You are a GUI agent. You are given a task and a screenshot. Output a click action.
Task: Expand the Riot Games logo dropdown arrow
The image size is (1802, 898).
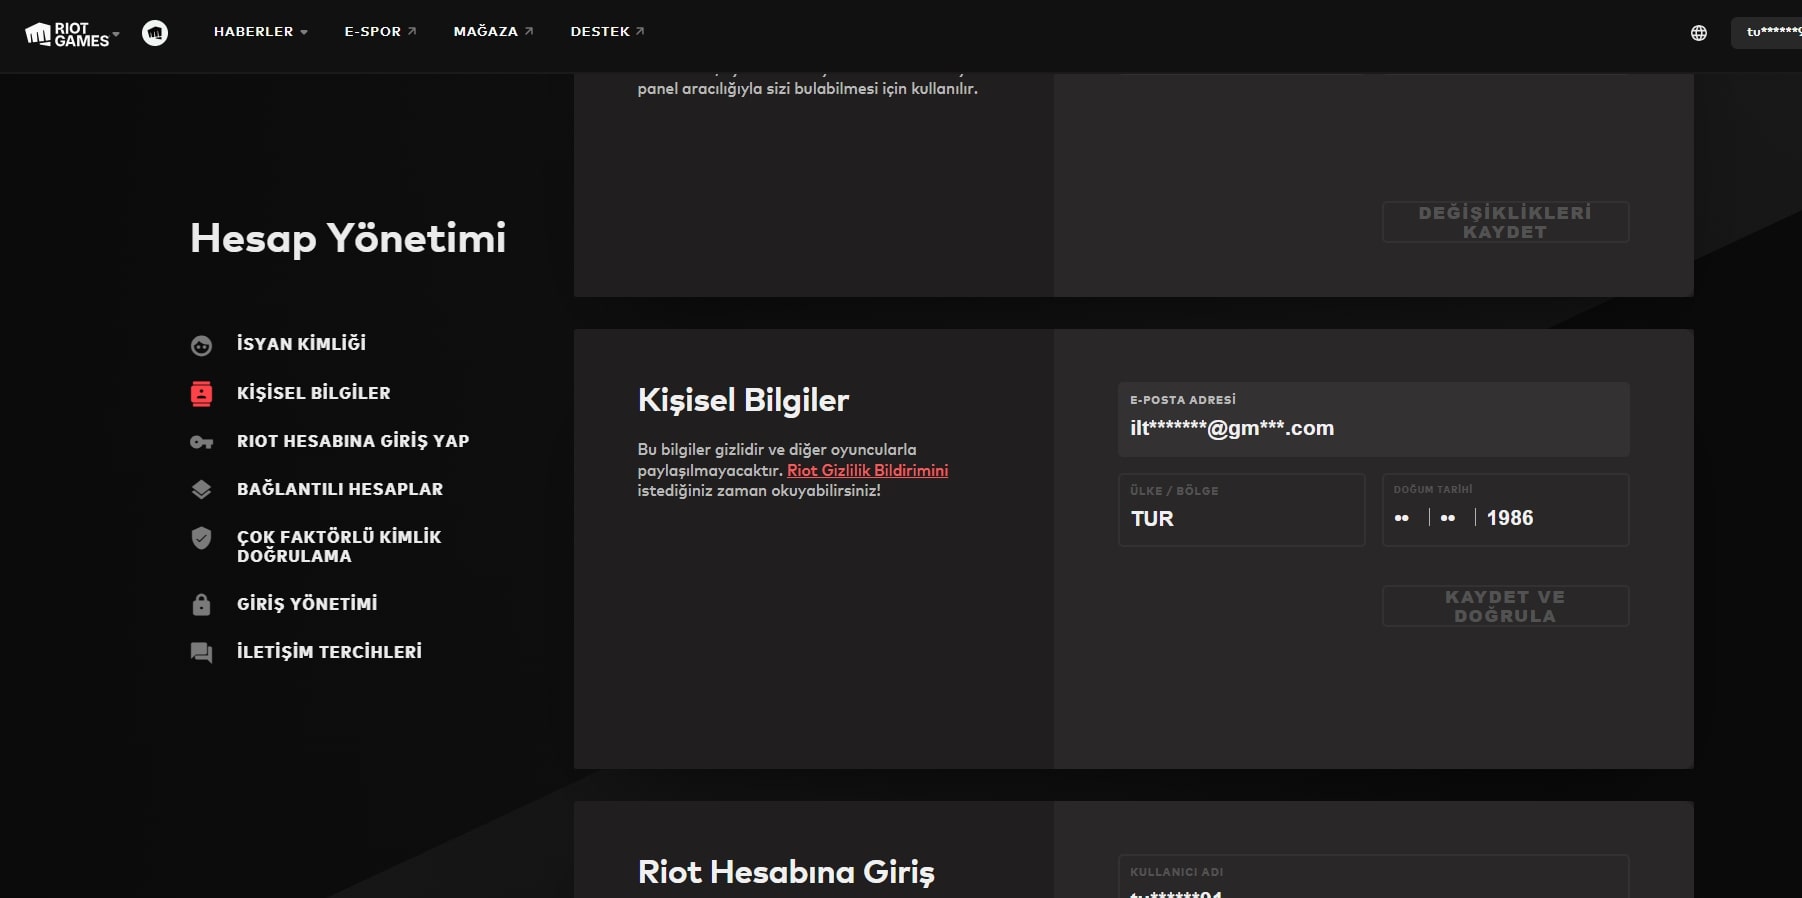click(116, 34)
